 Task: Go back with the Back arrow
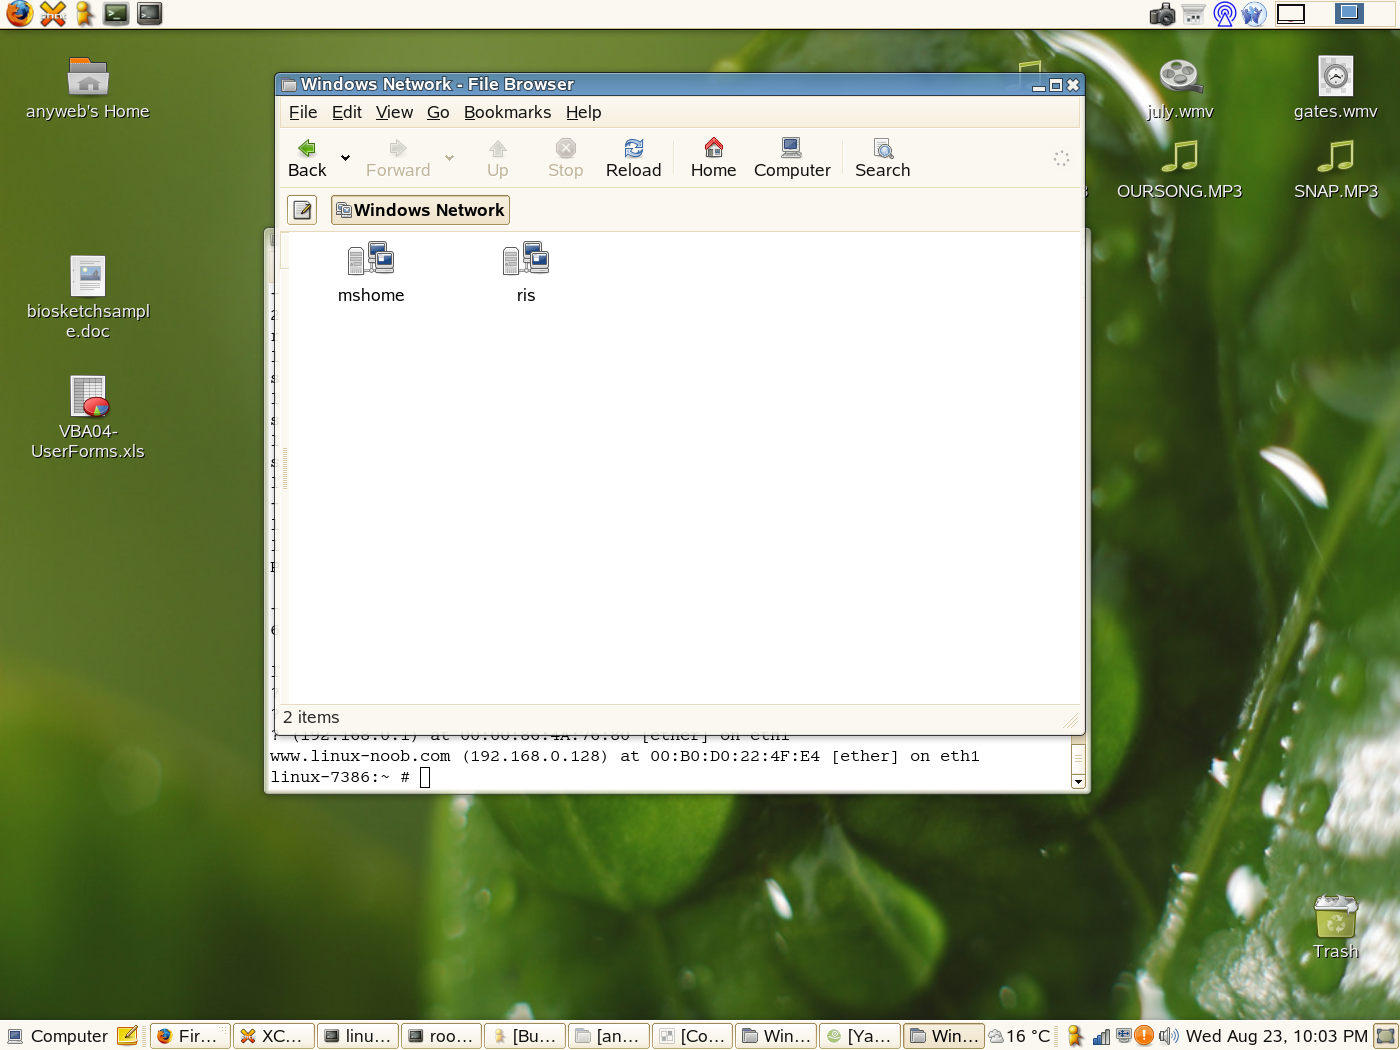(x=307, y=158)
